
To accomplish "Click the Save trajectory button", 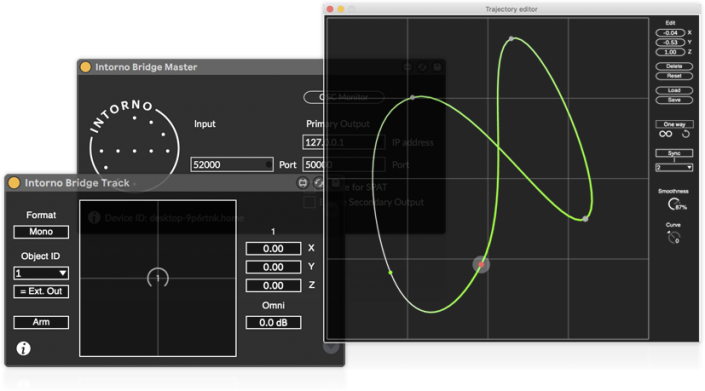I will coord(674,100).
